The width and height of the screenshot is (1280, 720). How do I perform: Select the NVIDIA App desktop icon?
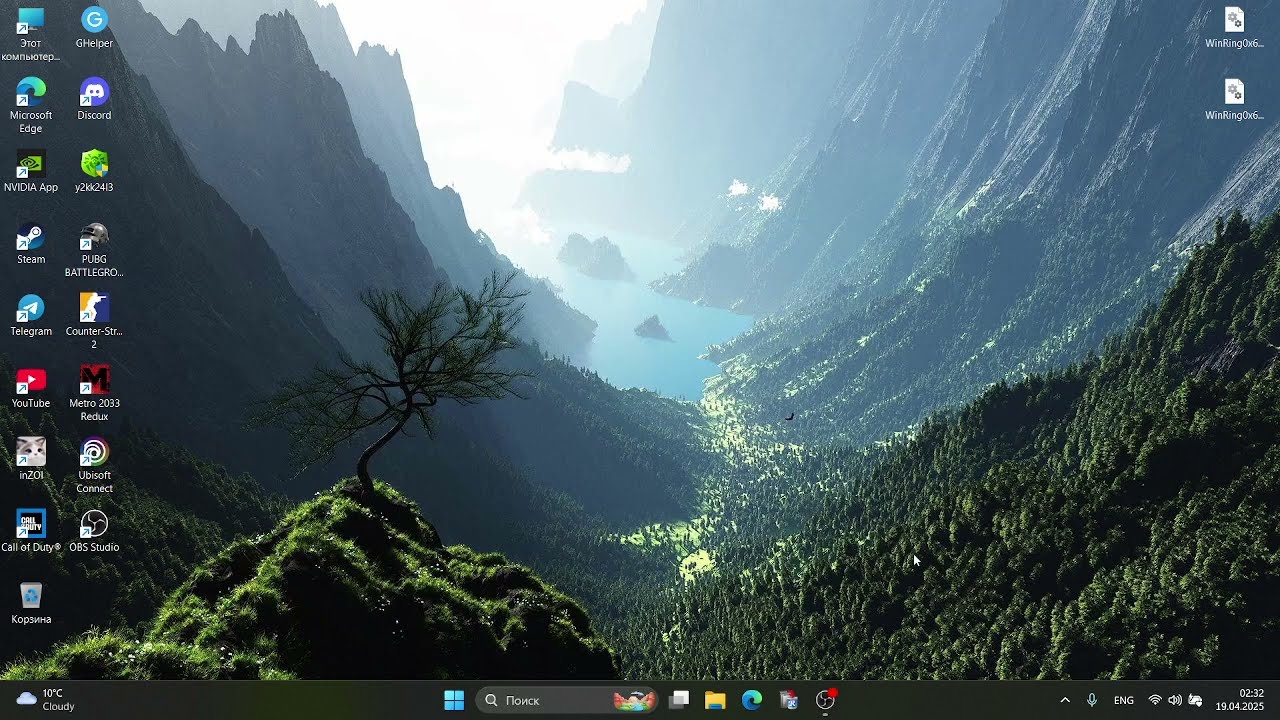[31, 171]
